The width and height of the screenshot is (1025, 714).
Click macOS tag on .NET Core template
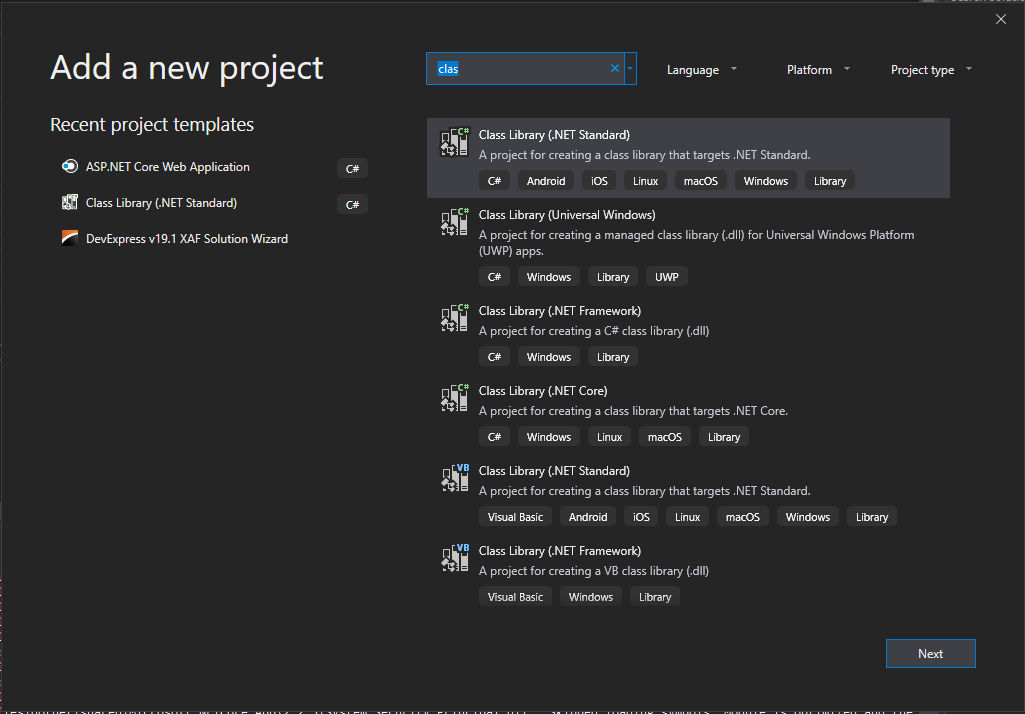coord(665,437)
